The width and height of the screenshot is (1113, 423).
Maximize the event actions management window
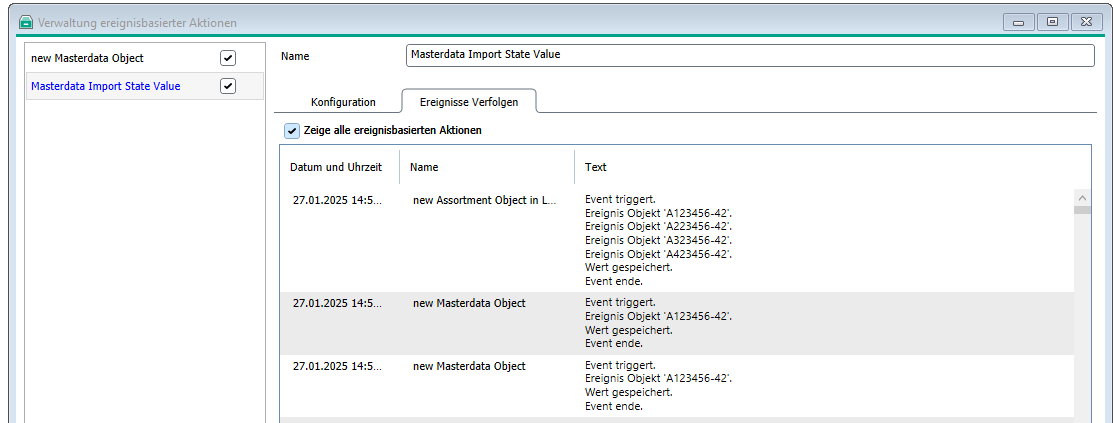coord(1051,22)
